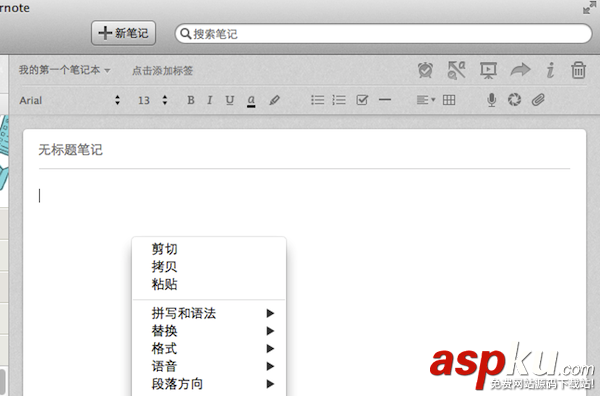
Task: Click the 无标题笔记 title field
Action: (304, 150)
